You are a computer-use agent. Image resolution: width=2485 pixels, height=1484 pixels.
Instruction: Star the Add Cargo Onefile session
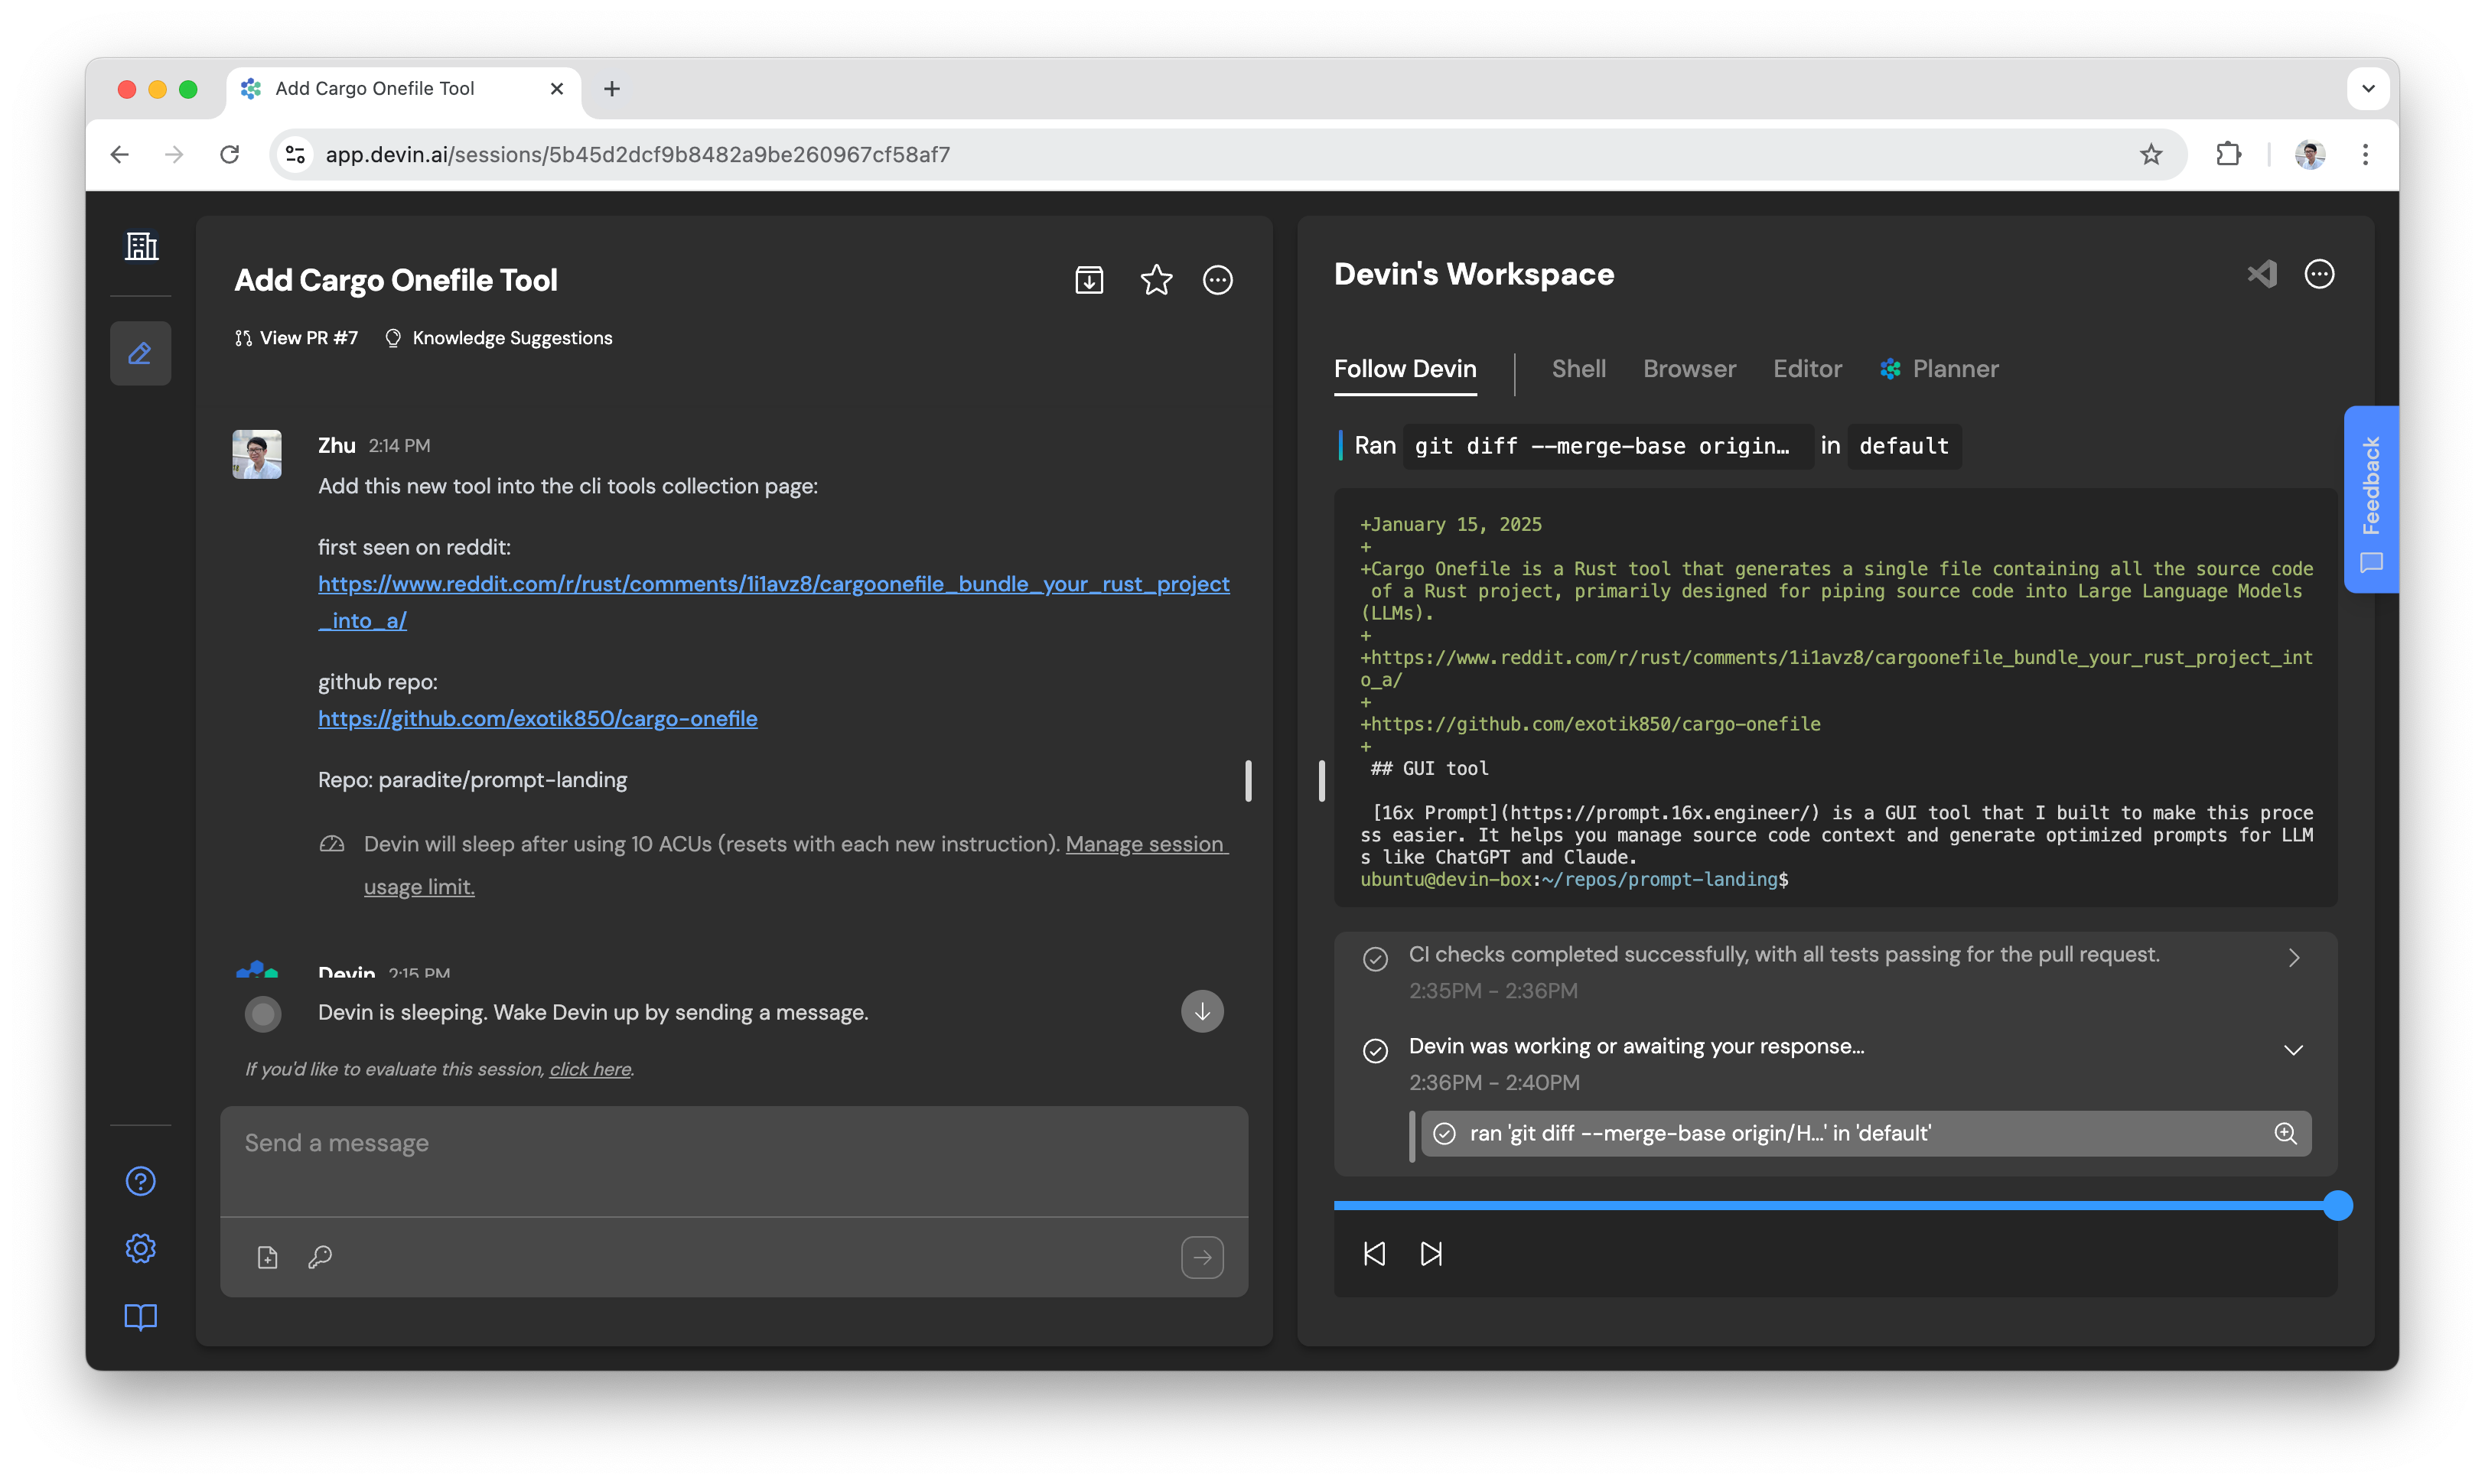coord(1156,280)
